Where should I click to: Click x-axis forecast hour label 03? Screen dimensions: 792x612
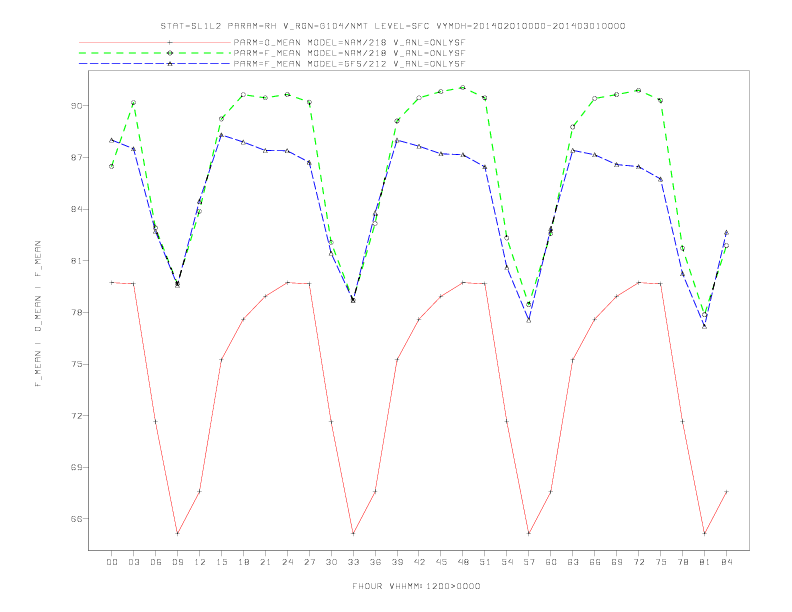(134, 562)
